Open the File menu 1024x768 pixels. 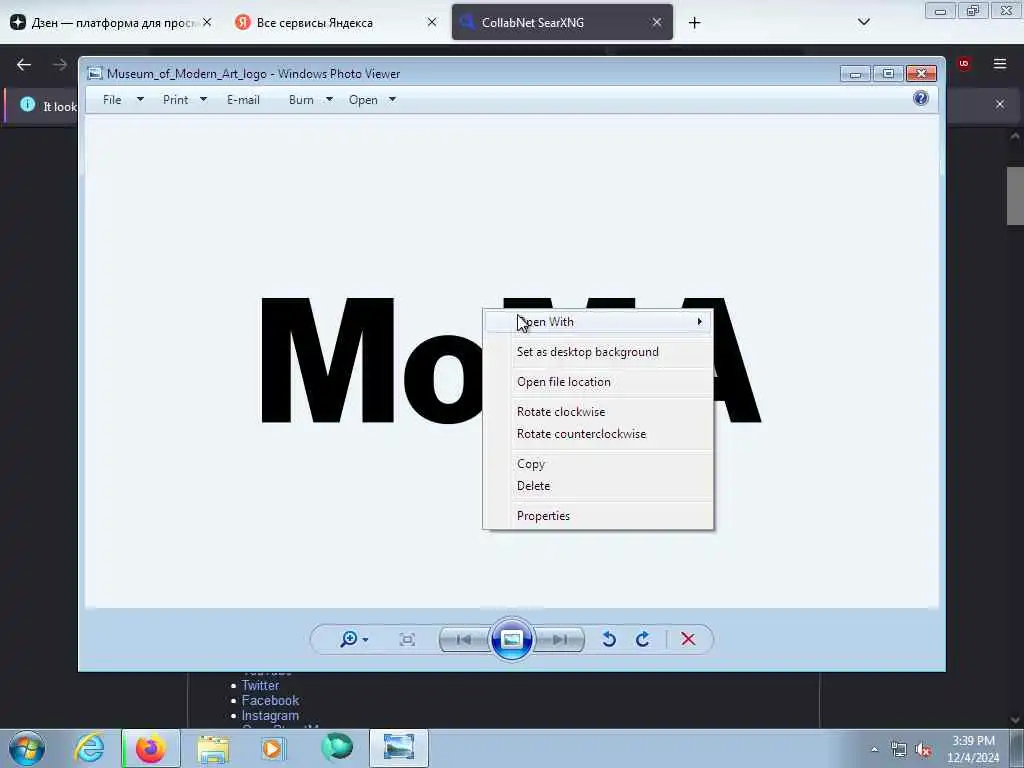(112, 99)
